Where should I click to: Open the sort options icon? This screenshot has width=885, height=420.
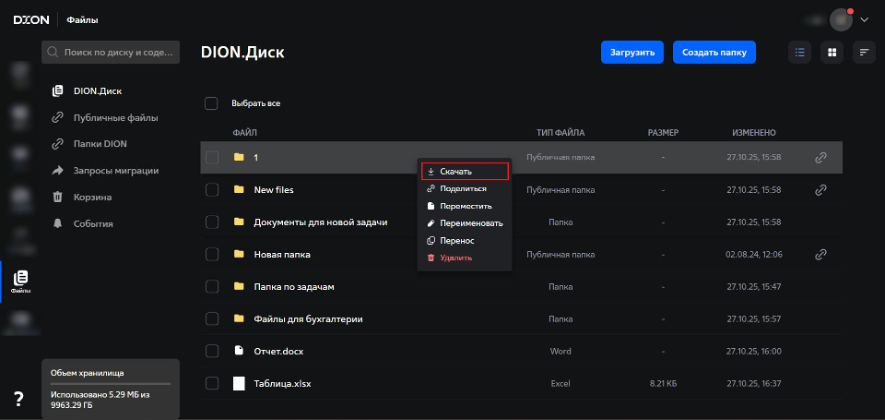point(864,52)
